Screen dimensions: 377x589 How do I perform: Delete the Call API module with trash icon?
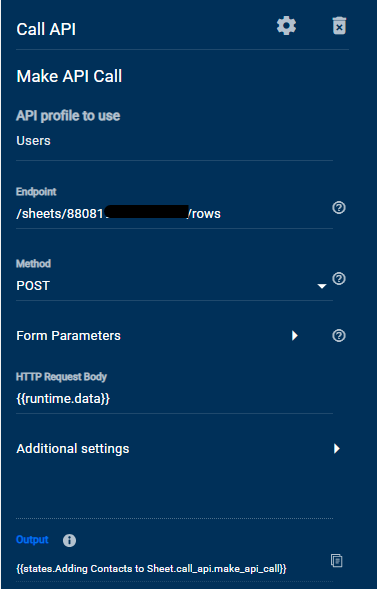pyautogui.click(x=339, y=26)
